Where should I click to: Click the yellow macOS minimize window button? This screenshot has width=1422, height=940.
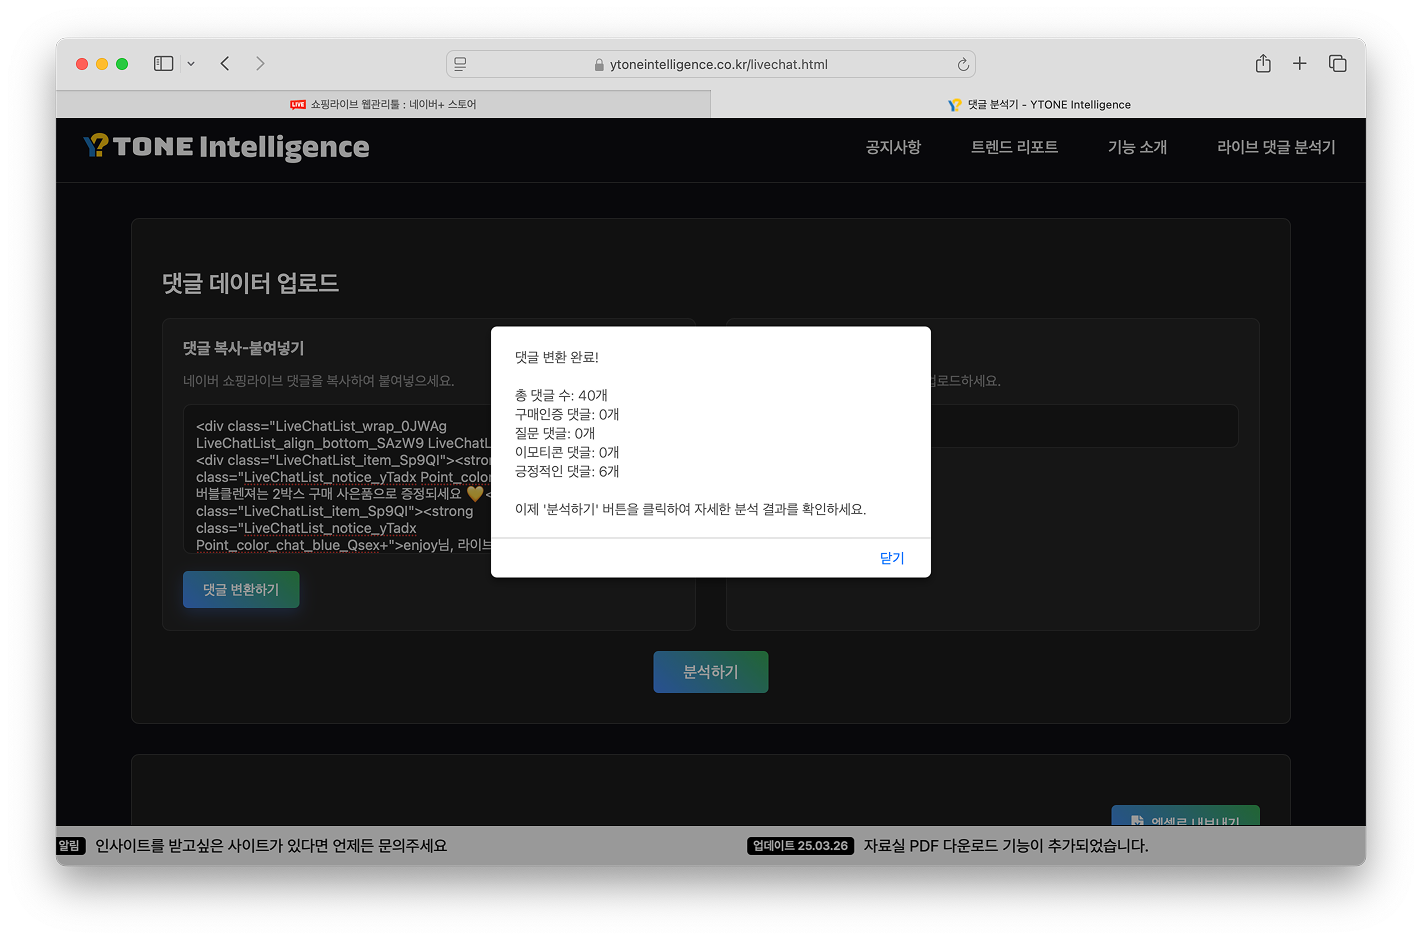[x=102, y=64]
